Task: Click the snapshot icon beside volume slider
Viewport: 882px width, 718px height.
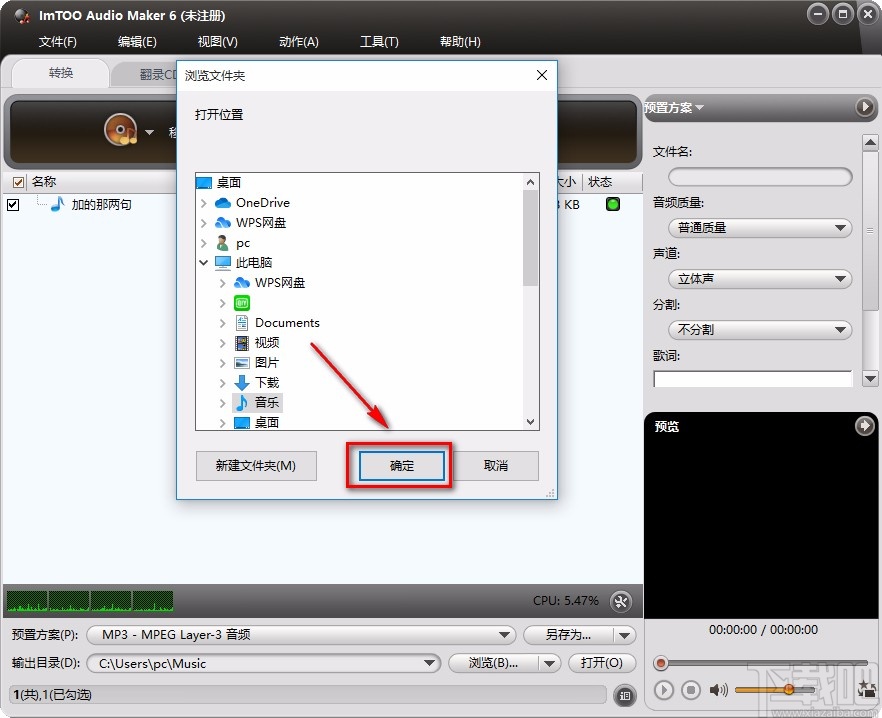Action: tap(866, 690)
